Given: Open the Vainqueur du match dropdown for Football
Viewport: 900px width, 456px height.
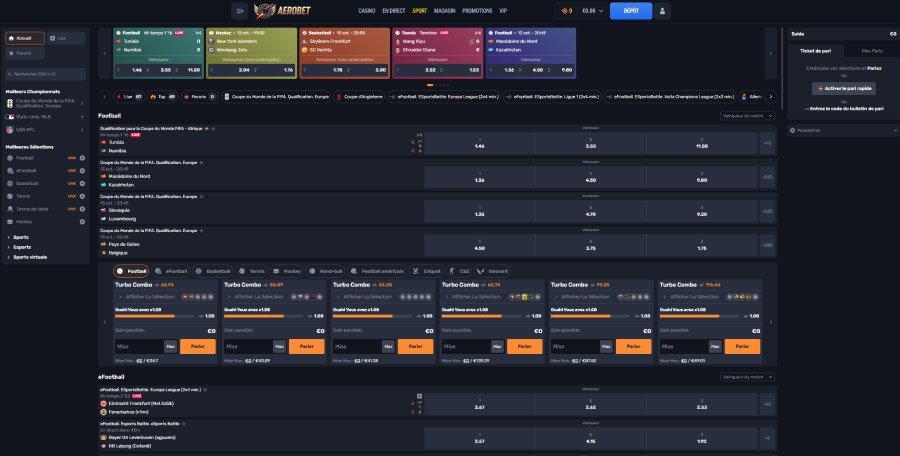Looking at the screenshot, I should [743, 116].
